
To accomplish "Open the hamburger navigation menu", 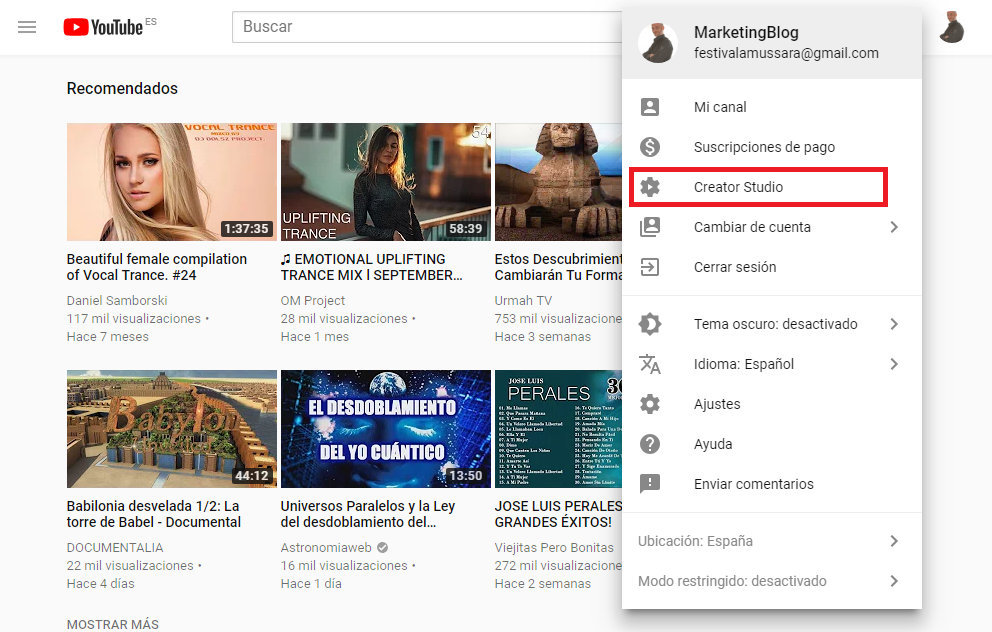I will (x=27, y=27).
